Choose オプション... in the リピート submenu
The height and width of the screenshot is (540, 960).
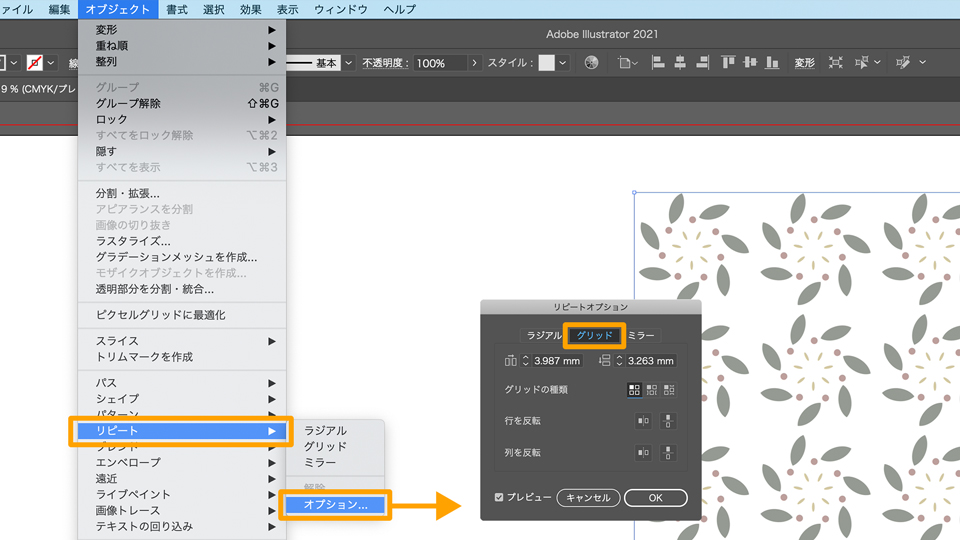[336, 504]
